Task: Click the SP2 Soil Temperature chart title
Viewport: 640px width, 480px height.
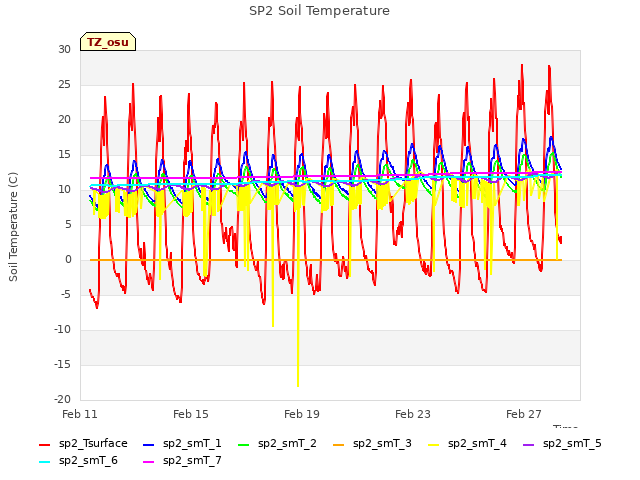Action: pos(319,11)
